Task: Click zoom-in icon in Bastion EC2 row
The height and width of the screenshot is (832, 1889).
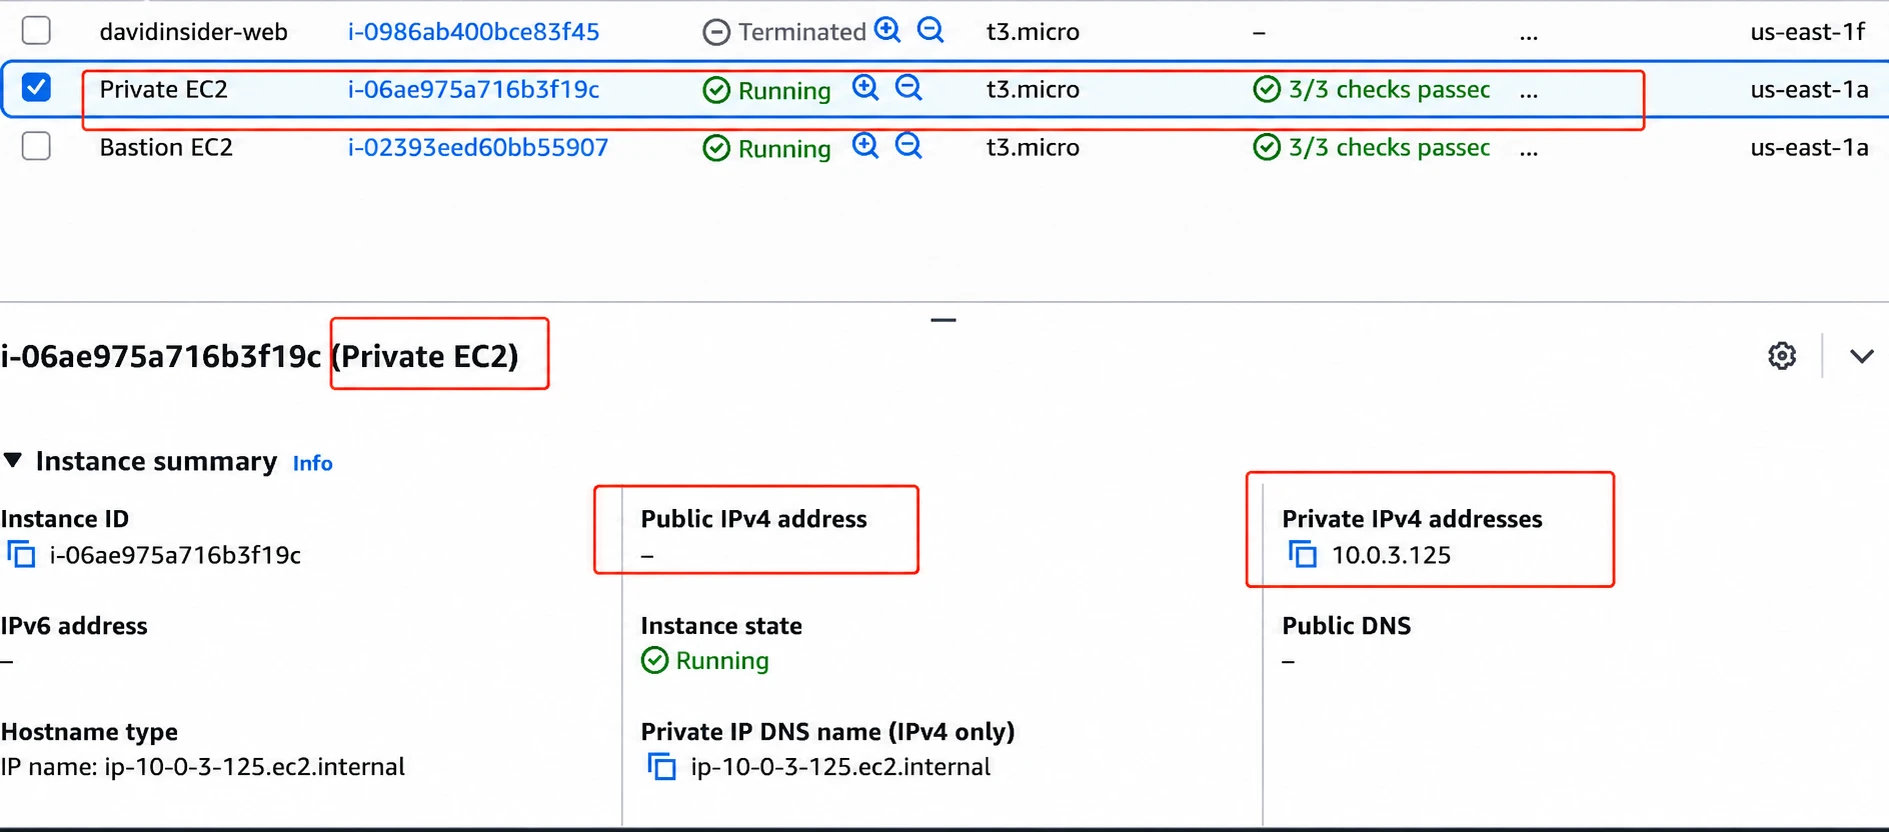Action: tap(865, 146)
